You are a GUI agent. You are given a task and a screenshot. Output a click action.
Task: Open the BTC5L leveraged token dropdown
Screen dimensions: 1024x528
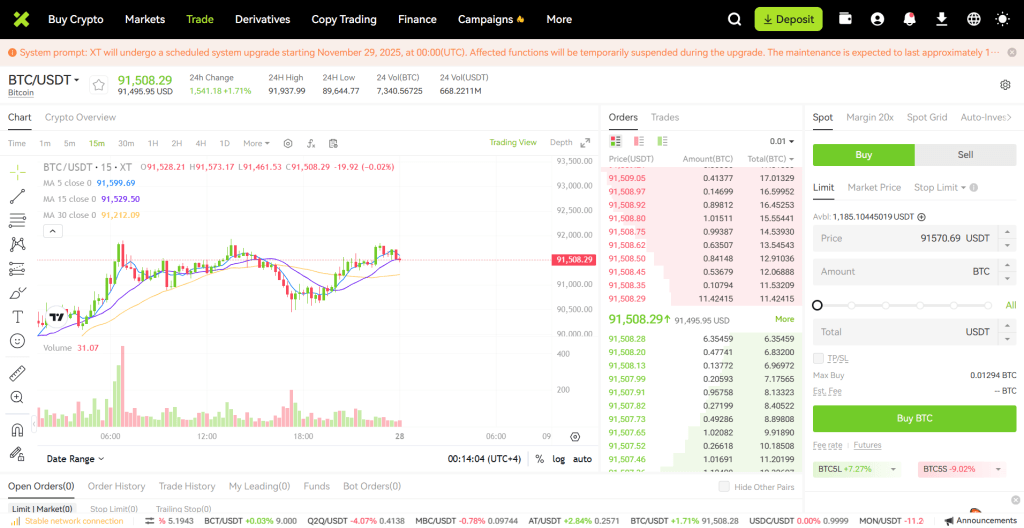point(856,469)
